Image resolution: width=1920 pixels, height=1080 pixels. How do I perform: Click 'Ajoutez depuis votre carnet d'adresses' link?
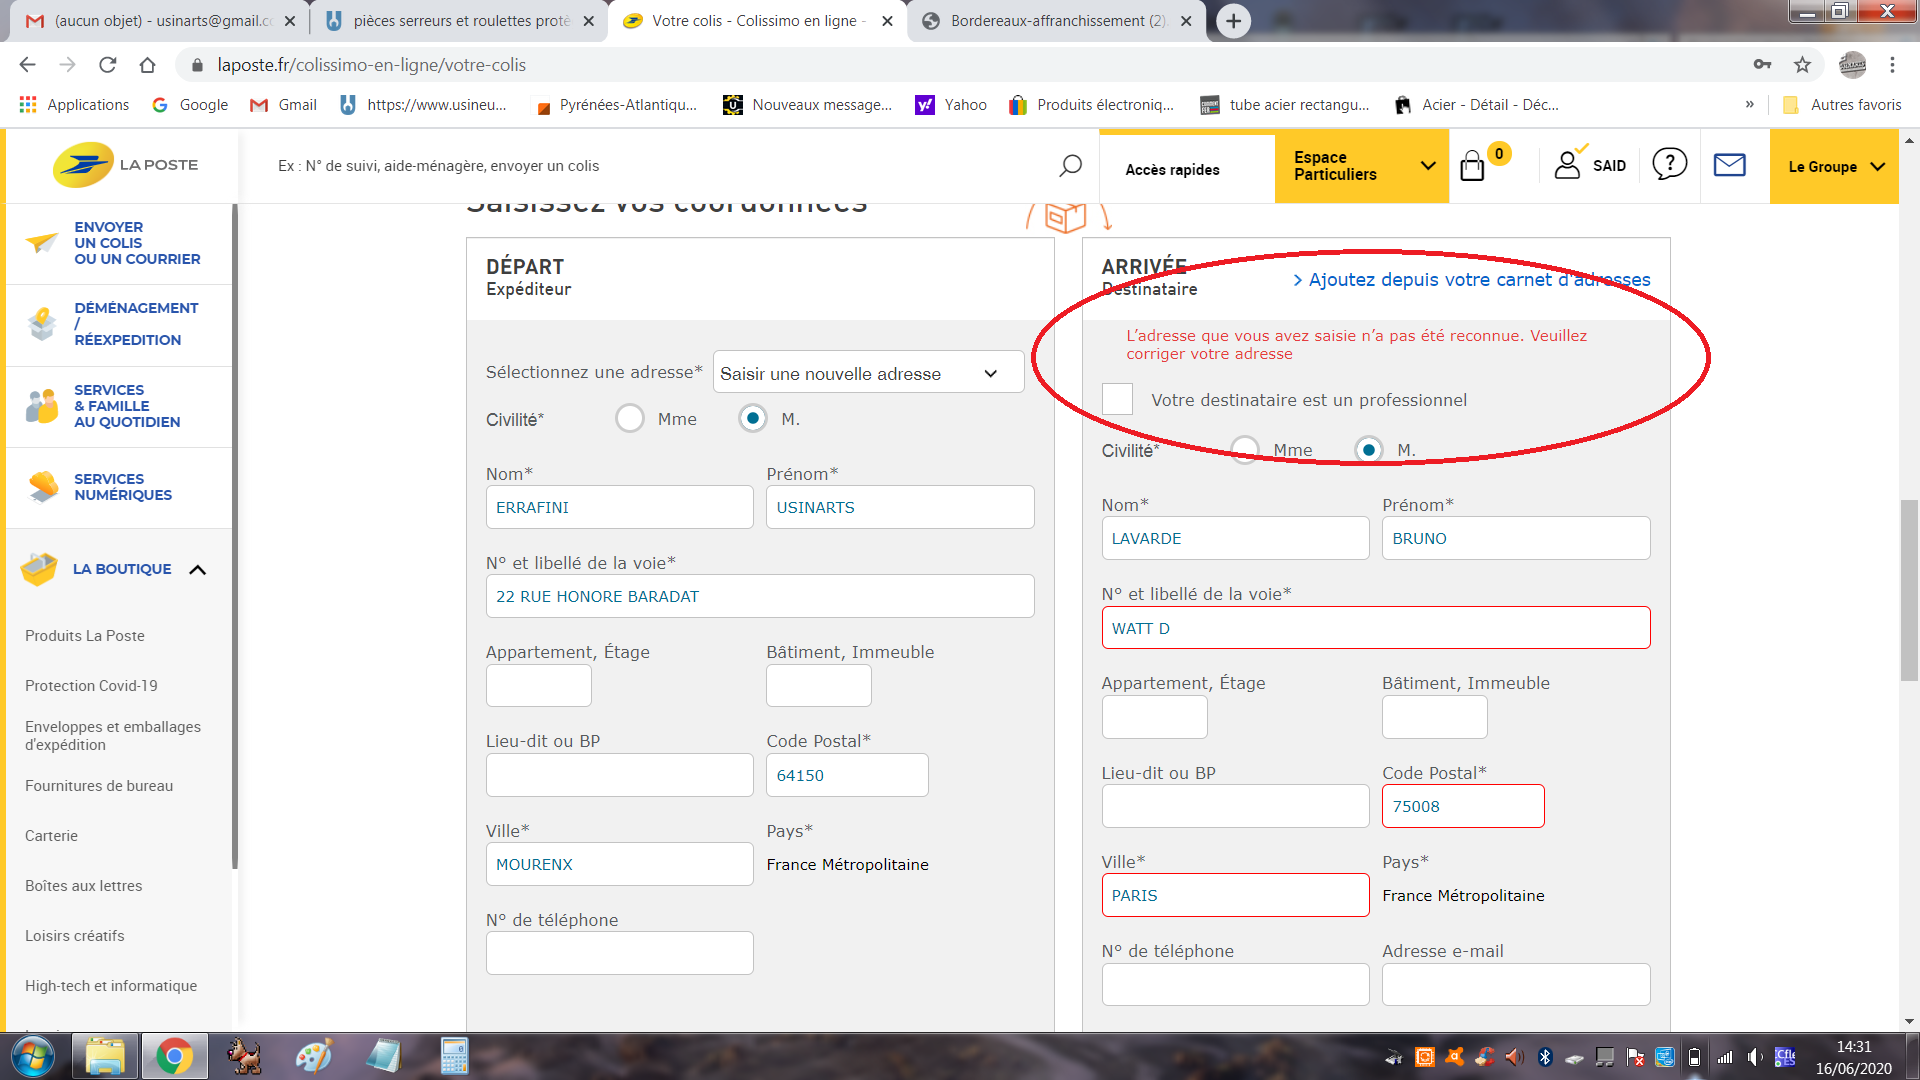coord(1472,280)
